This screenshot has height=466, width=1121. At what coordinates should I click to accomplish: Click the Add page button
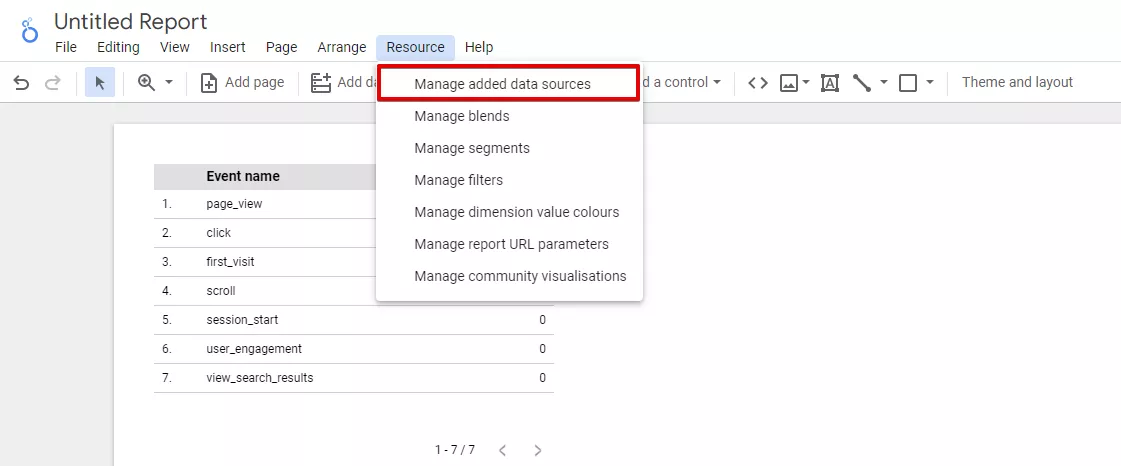(242, 83)
